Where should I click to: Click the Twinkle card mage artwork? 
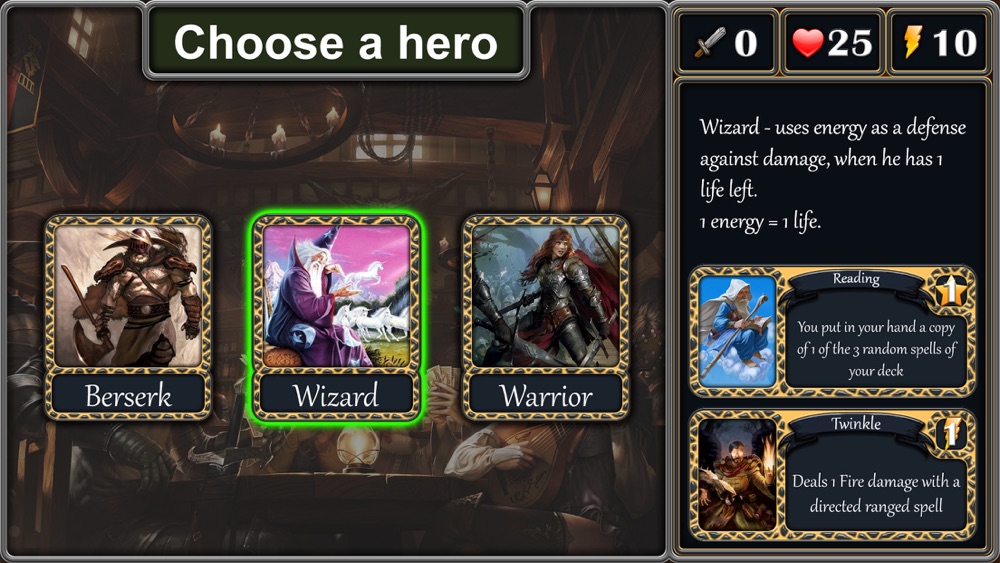coord(737,474)
